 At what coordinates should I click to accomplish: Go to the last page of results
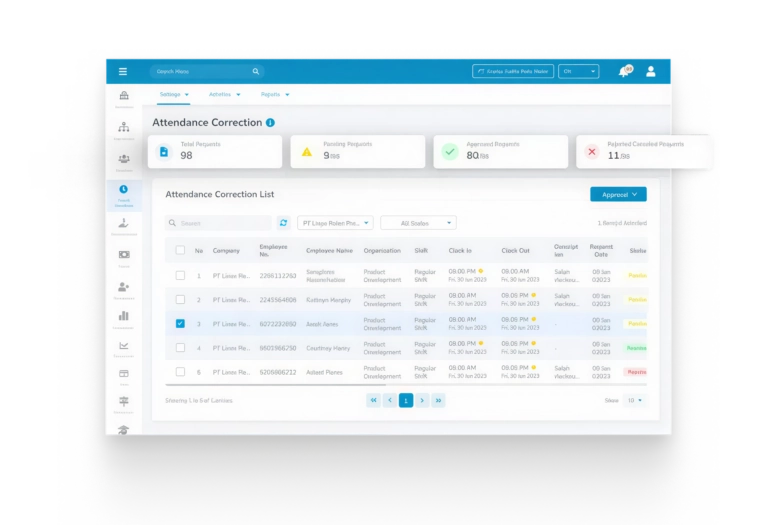[x=438, y=400]
